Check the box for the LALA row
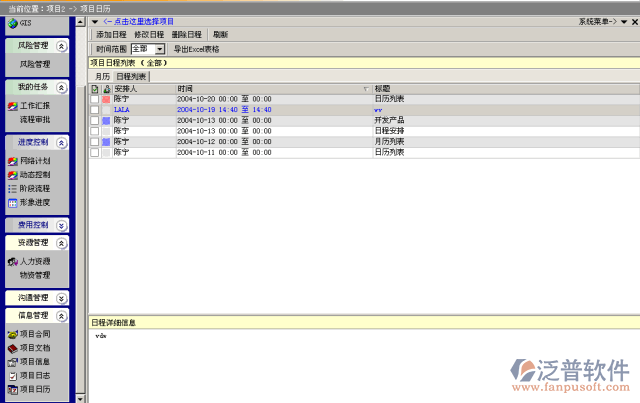 [x=95, y=109]
